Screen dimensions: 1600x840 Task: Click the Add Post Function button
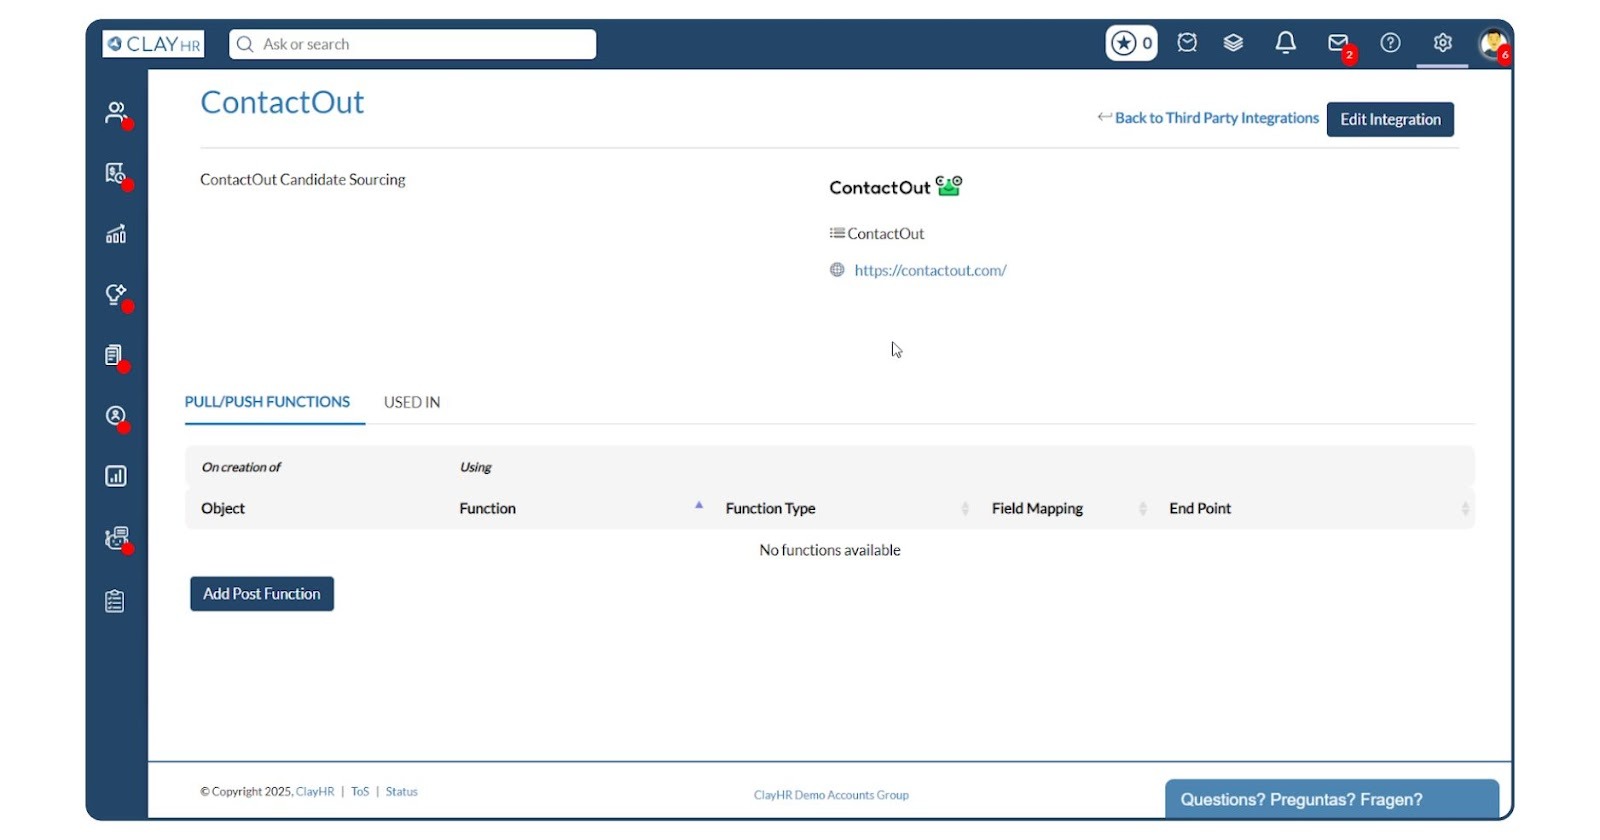pyautogui.click(x=262, y=594)
